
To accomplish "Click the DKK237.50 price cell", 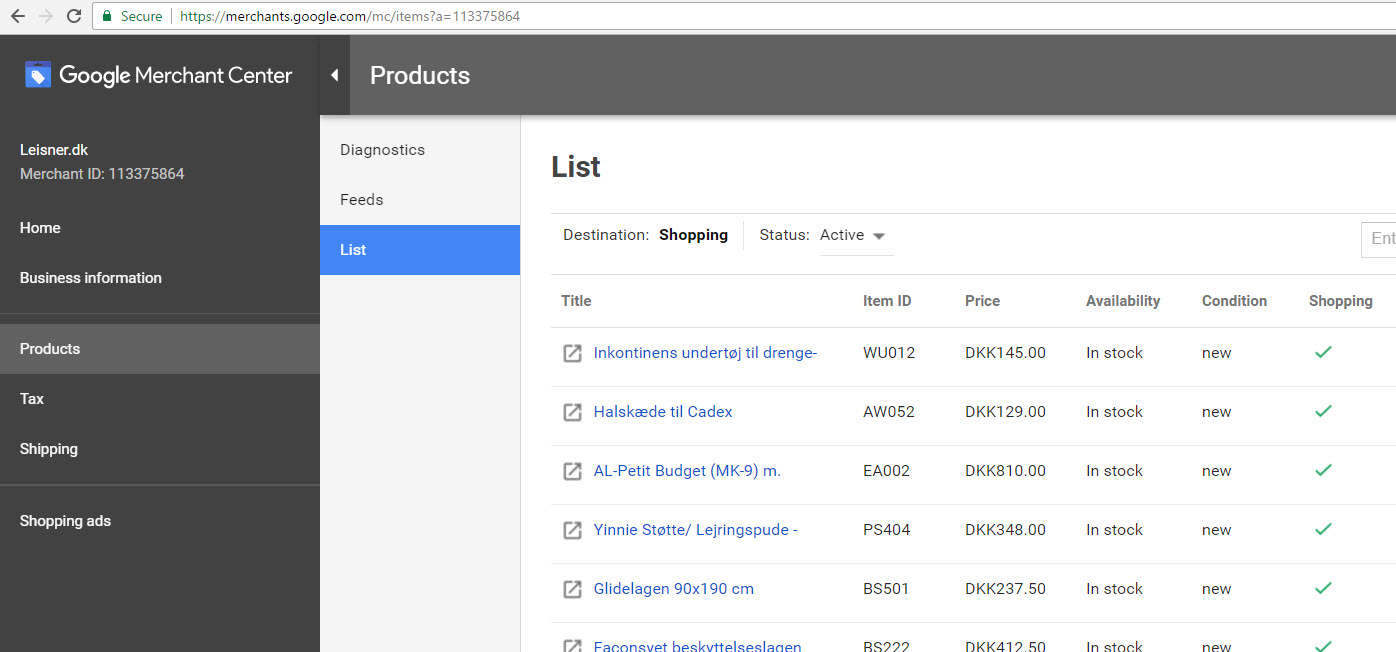I will pos(1005,589).
